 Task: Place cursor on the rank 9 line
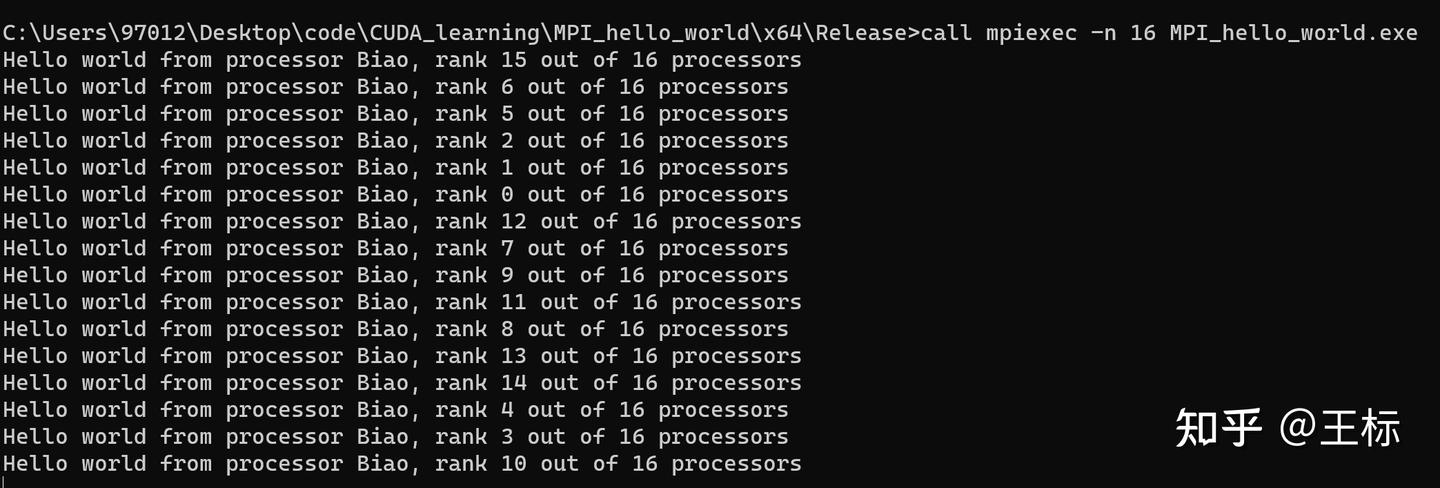(x=395, y=276)
